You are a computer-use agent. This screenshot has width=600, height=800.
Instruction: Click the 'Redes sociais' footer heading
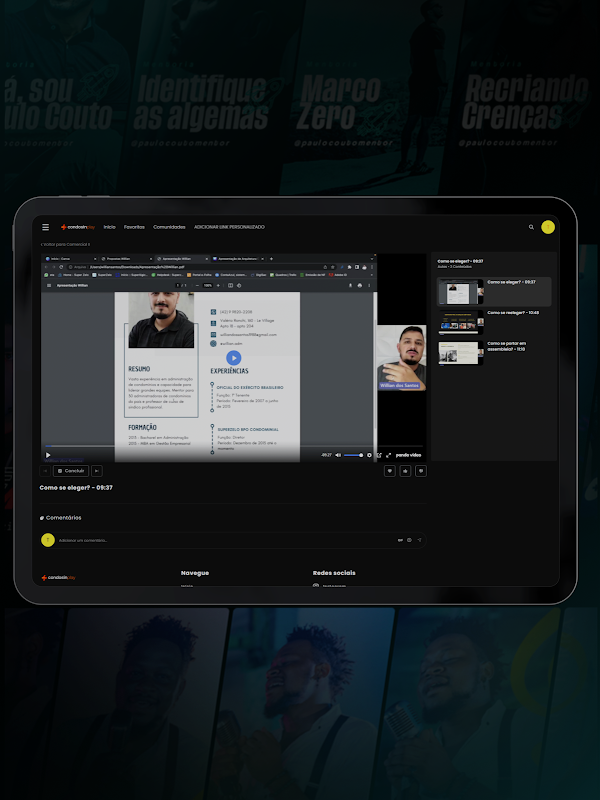tap(334, 573)
